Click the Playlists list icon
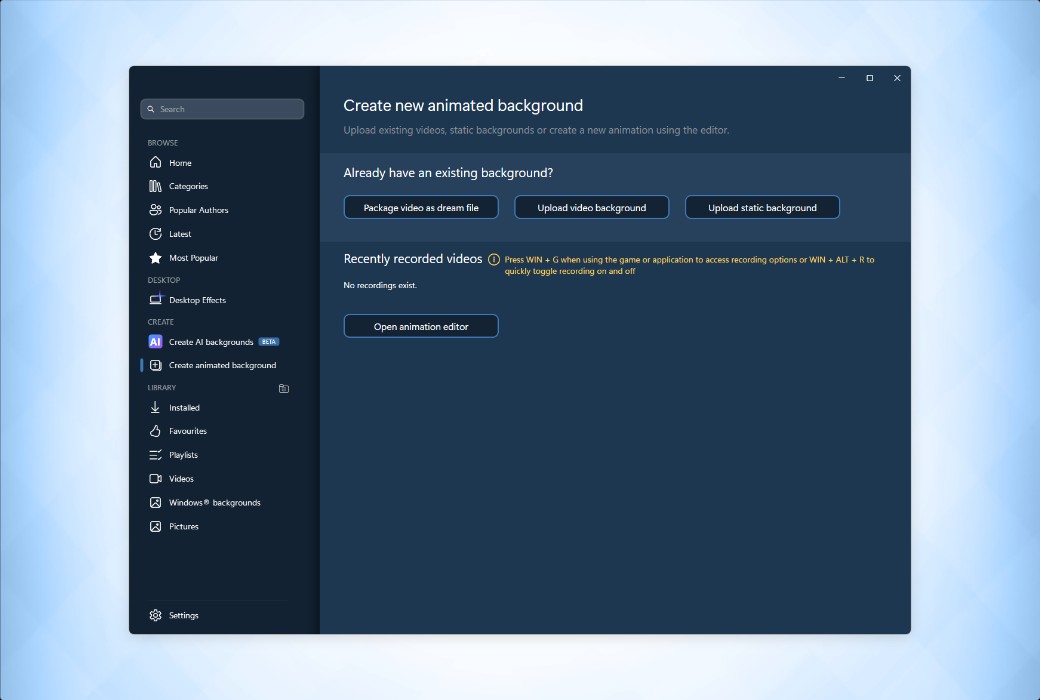This screenshot has height=700, width=1040. click(155, 455)
